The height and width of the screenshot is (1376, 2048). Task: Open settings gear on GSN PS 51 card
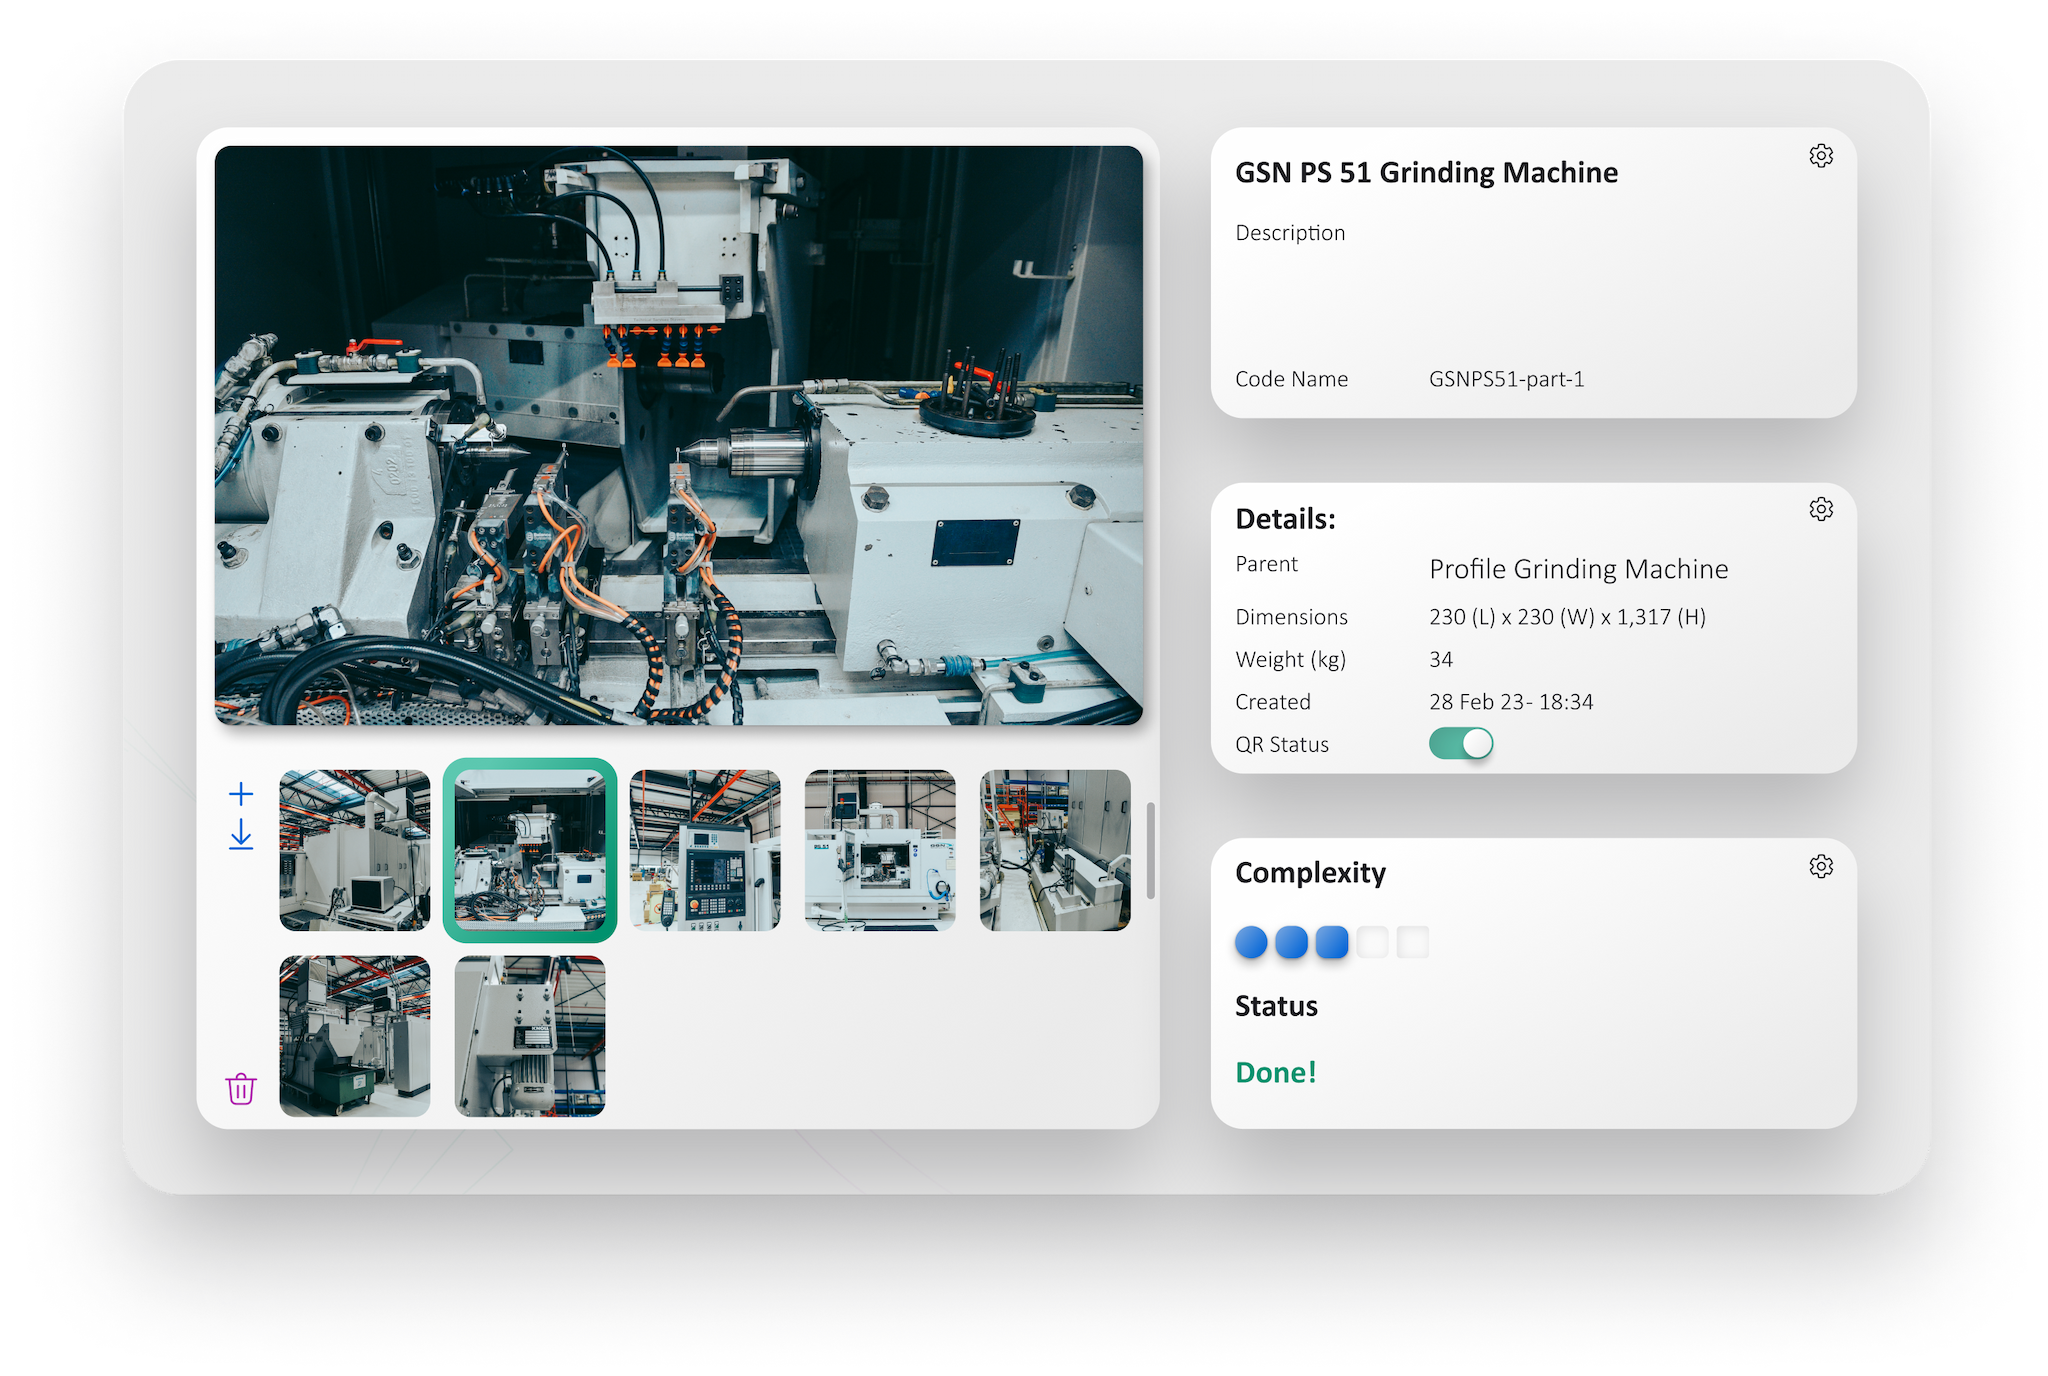pos(1821,156)
